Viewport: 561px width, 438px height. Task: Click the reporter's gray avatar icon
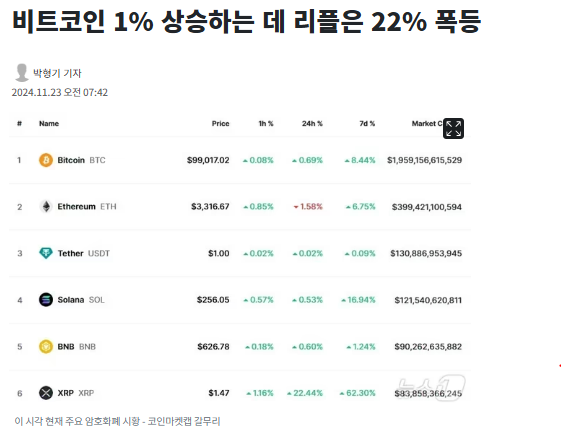(21, 73)
